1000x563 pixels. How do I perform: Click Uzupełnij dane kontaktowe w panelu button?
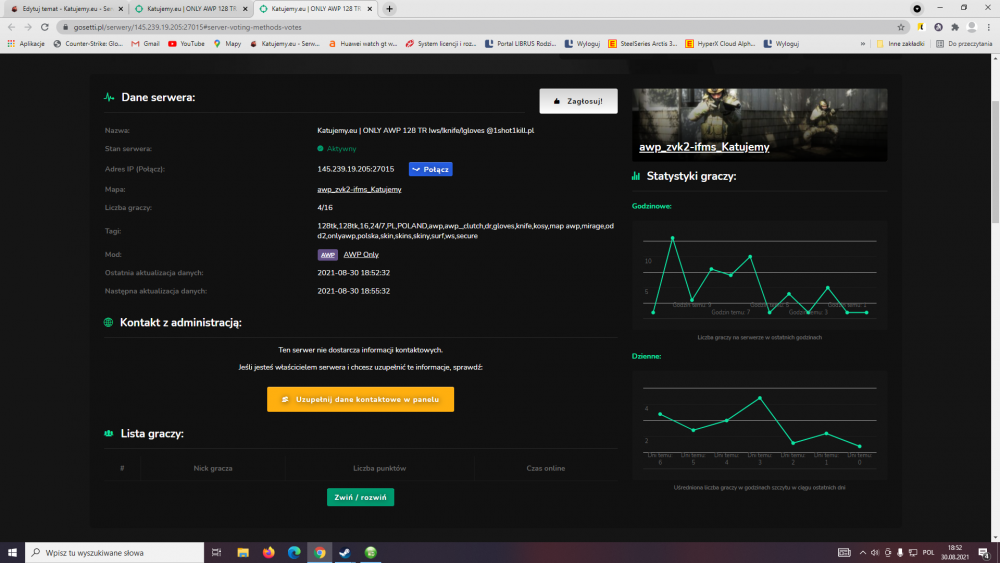(360, 399)
